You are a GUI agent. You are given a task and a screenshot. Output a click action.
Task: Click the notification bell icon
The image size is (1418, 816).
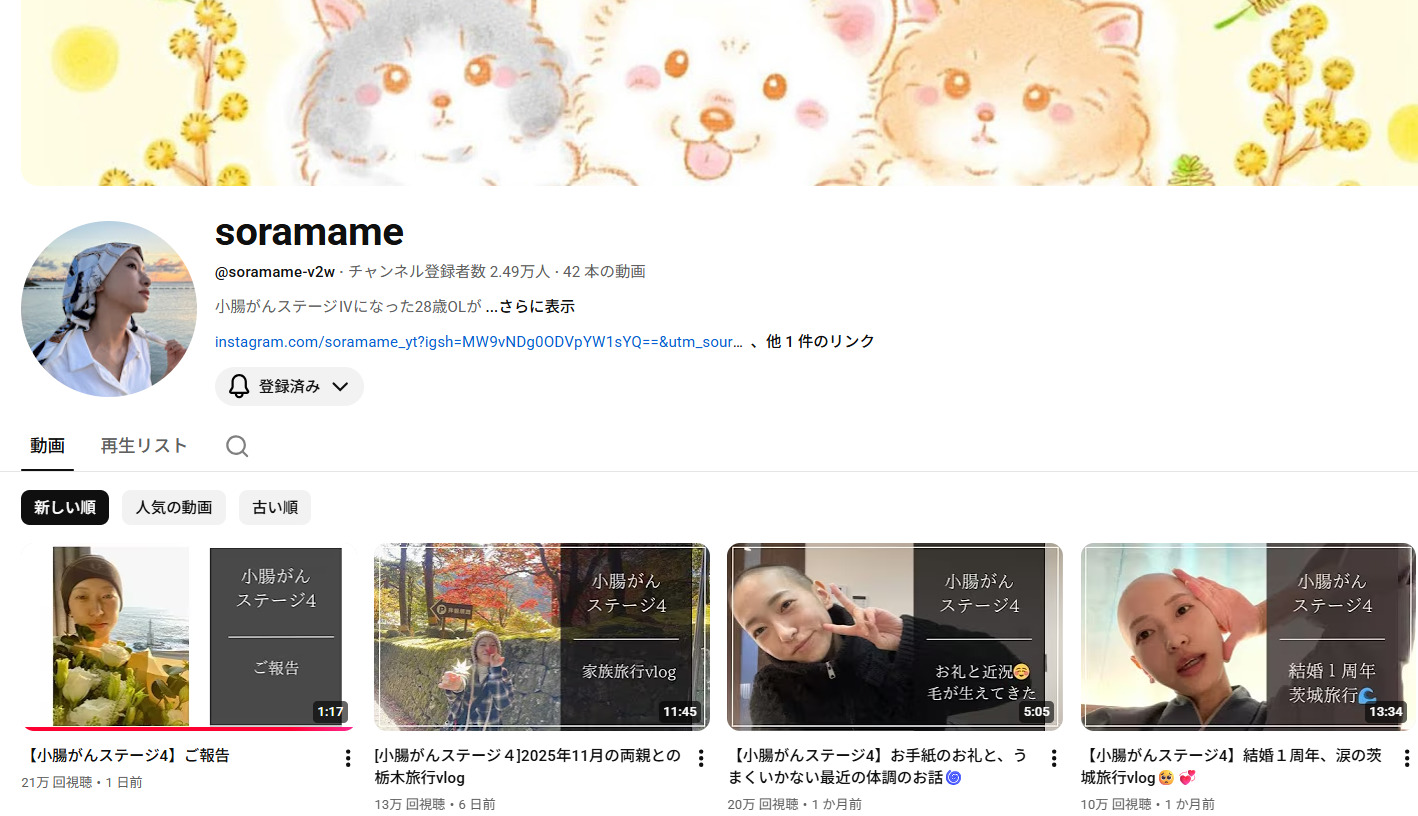point(239,386)
